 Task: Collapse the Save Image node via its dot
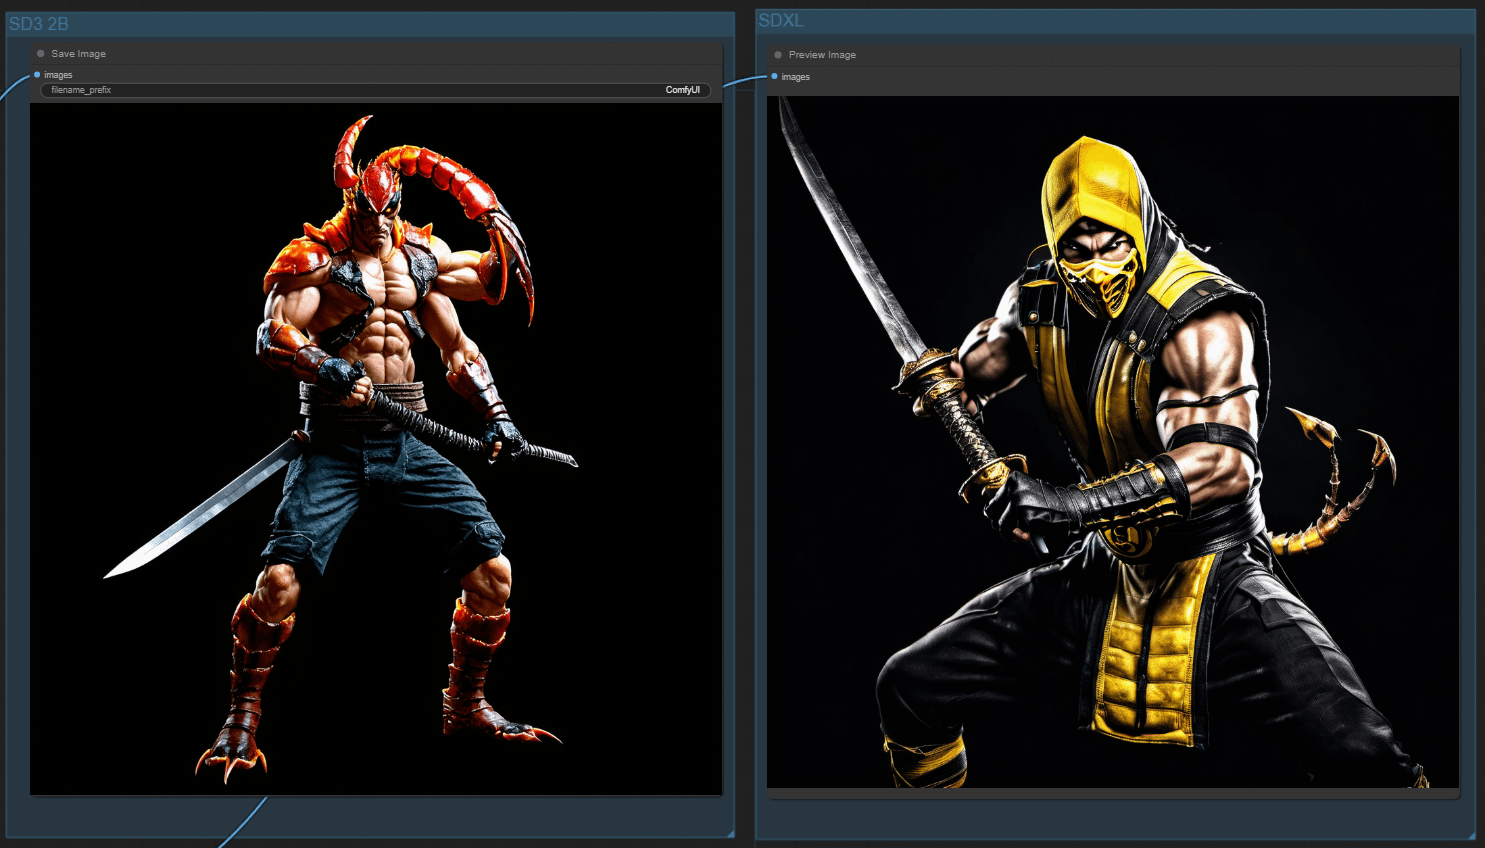click(41, 54)
